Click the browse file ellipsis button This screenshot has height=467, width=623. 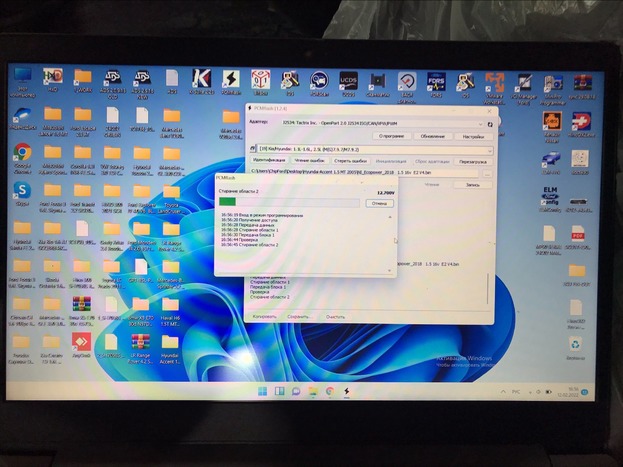coord(487,172)
